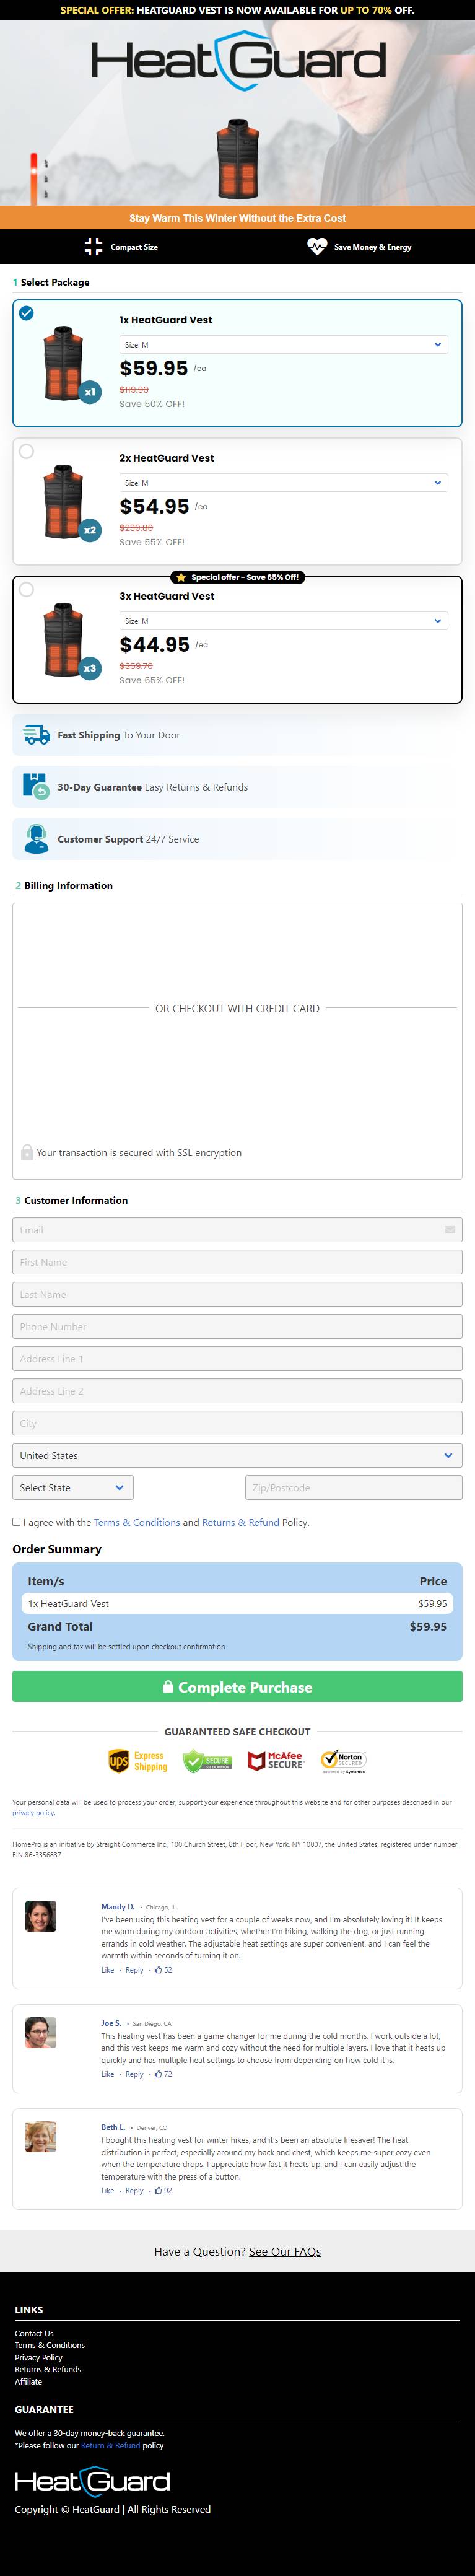This screenshot has width=475, height=2576.
Task: Open the United States country dropdown
Action: 237,1455
